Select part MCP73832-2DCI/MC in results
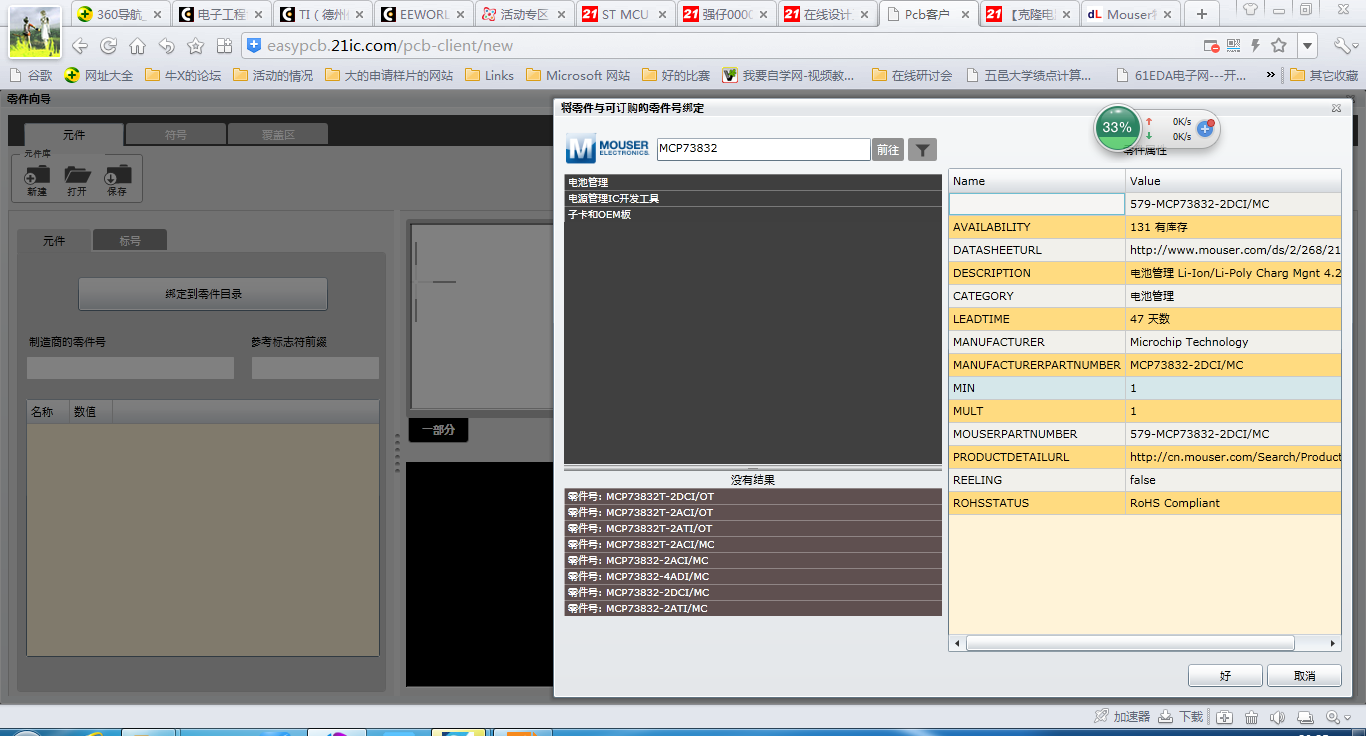This screenshot has width=1366, height=736. coord(753,592)
